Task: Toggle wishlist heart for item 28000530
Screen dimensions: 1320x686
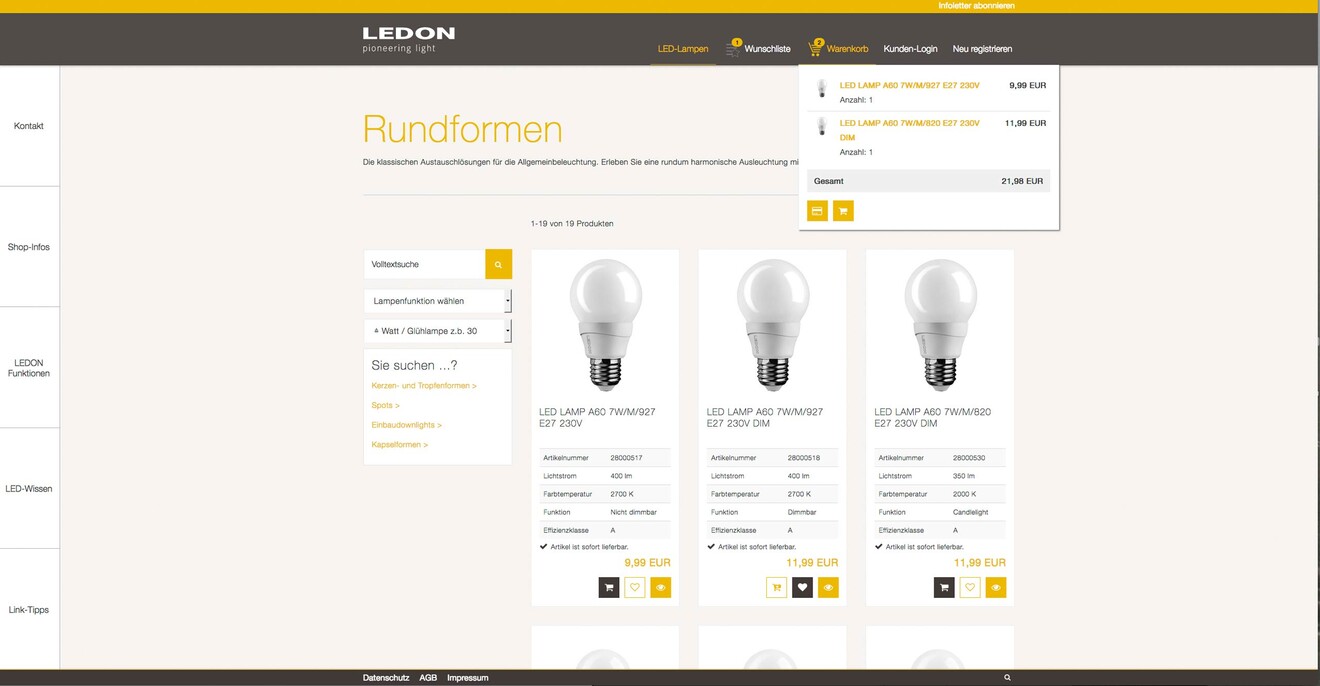Action: pyautogui.click(x=970, y=588)
